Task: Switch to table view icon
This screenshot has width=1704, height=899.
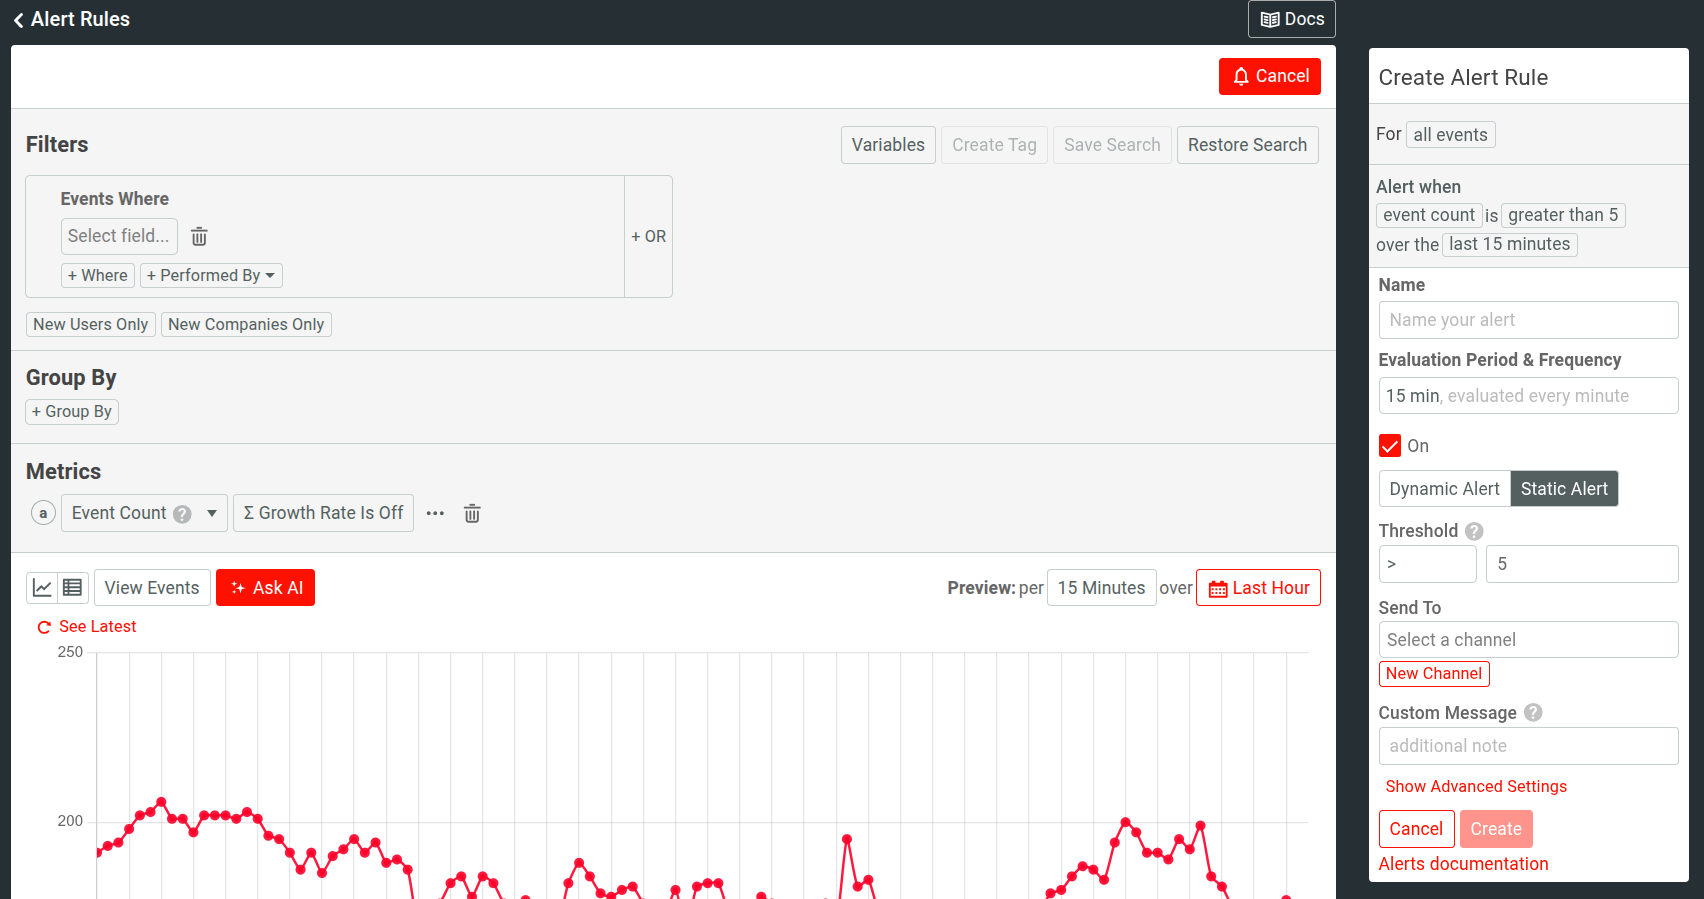Action: (x=73, y=588)
